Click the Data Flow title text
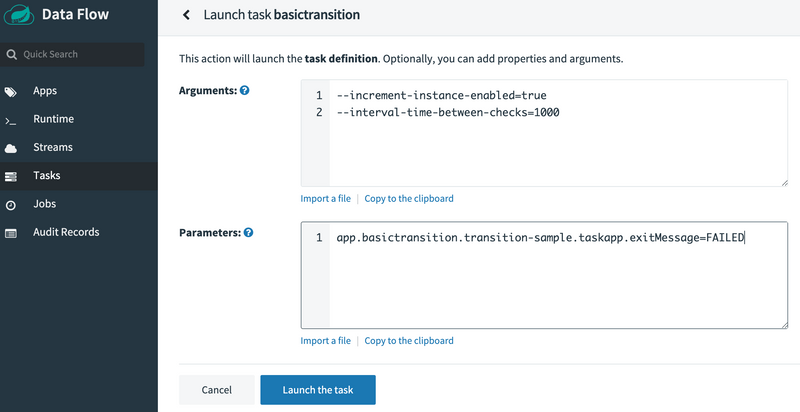The image size is (800, 412). 75,14
